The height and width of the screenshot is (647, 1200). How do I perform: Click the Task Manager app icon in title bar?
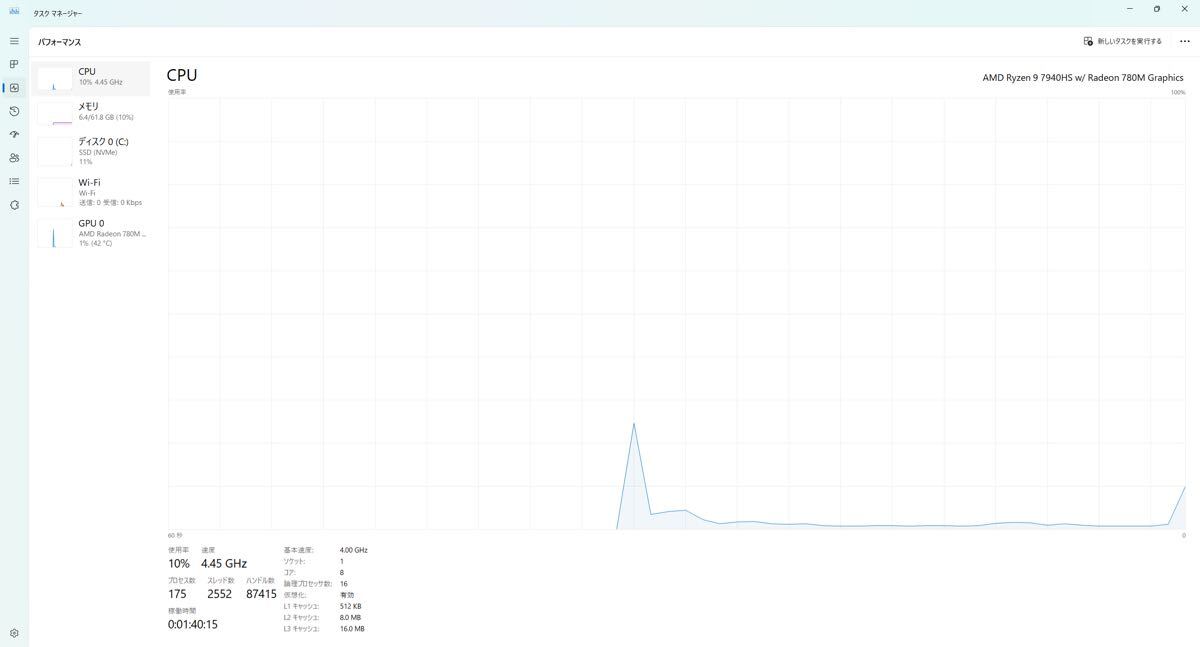[14, 13]
